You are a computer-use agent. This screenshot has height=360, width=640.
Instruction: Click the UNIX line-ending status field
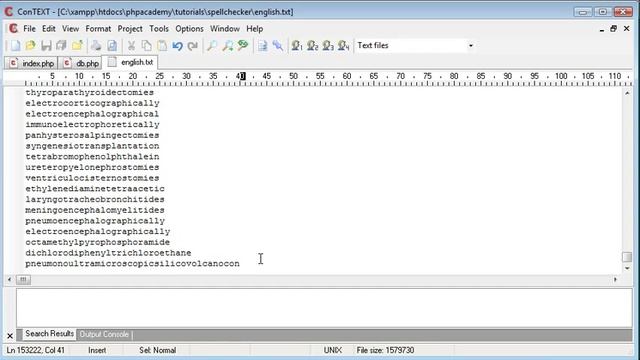pos(332,350)
